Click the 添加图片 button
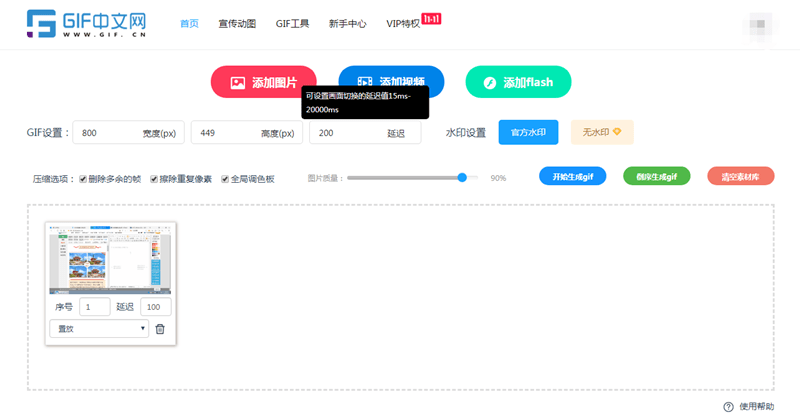Screen dimensions: 800x418 [x=264, y=82]
